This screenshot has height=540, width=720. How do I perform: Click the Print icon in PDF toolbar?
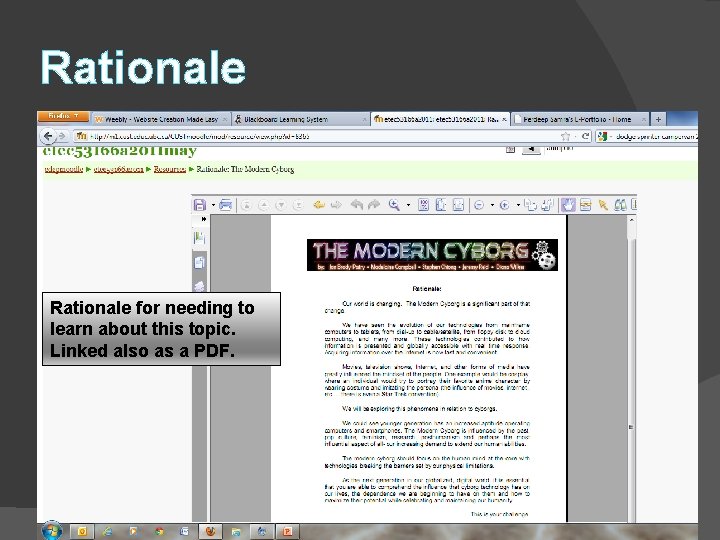tap(225, 205)
